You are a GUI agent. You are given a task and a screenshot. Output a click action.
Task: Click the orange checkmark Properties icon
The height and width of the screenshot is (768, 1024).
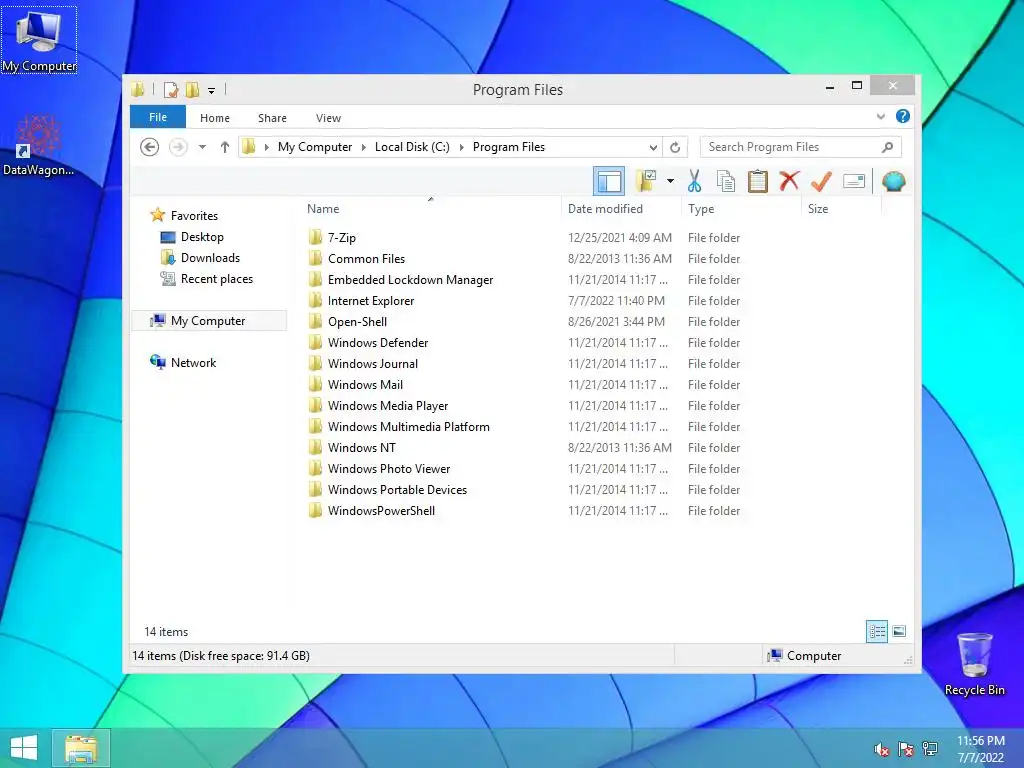pyautogui.click(x=821, y=181)
